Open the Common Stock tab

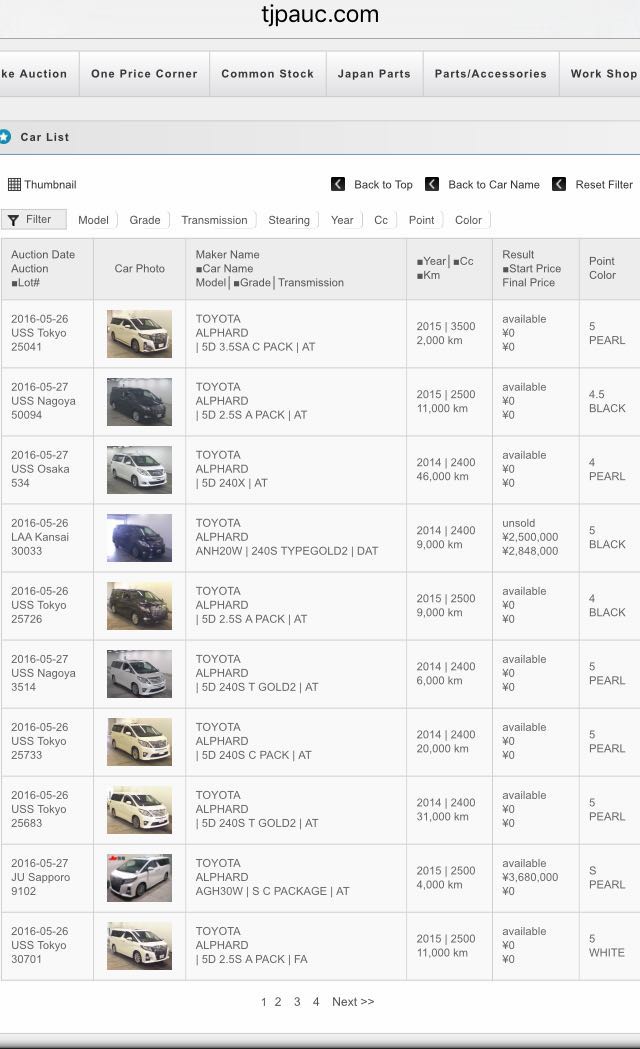(x=267, y=74)
